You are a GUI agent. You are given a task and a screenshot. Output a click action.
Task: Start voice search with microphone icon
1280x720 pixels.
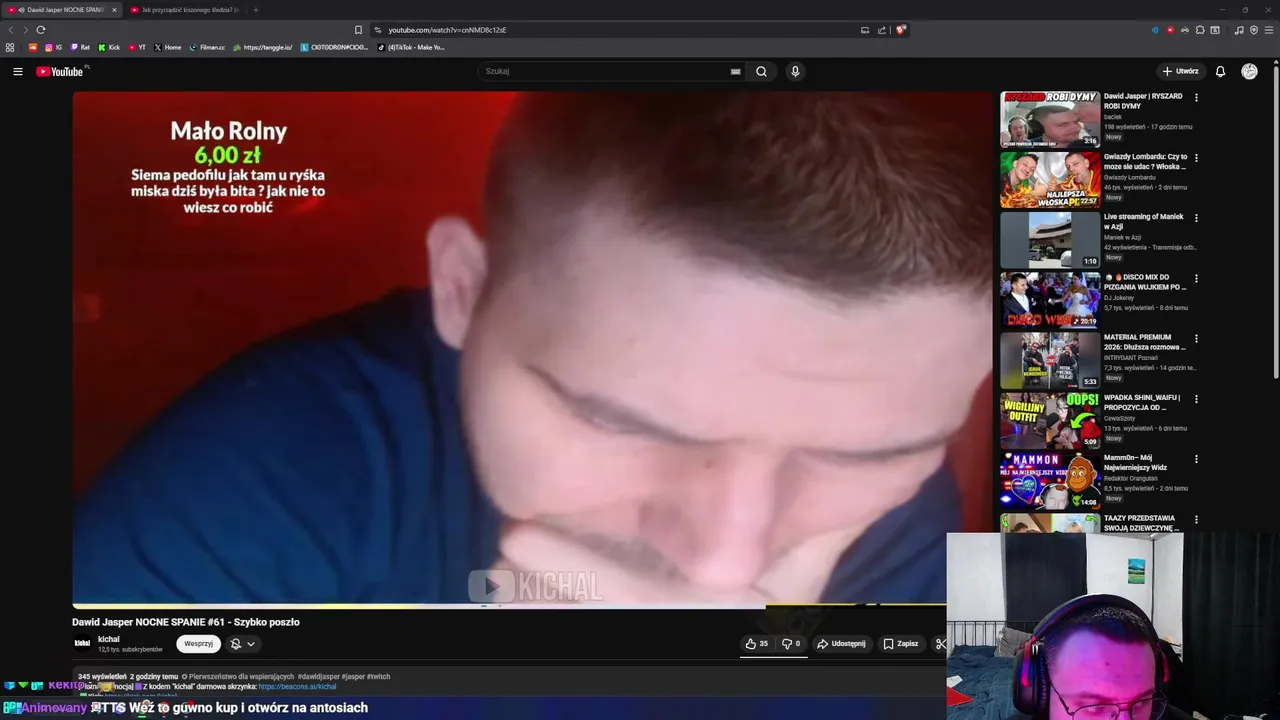[795, 71]
